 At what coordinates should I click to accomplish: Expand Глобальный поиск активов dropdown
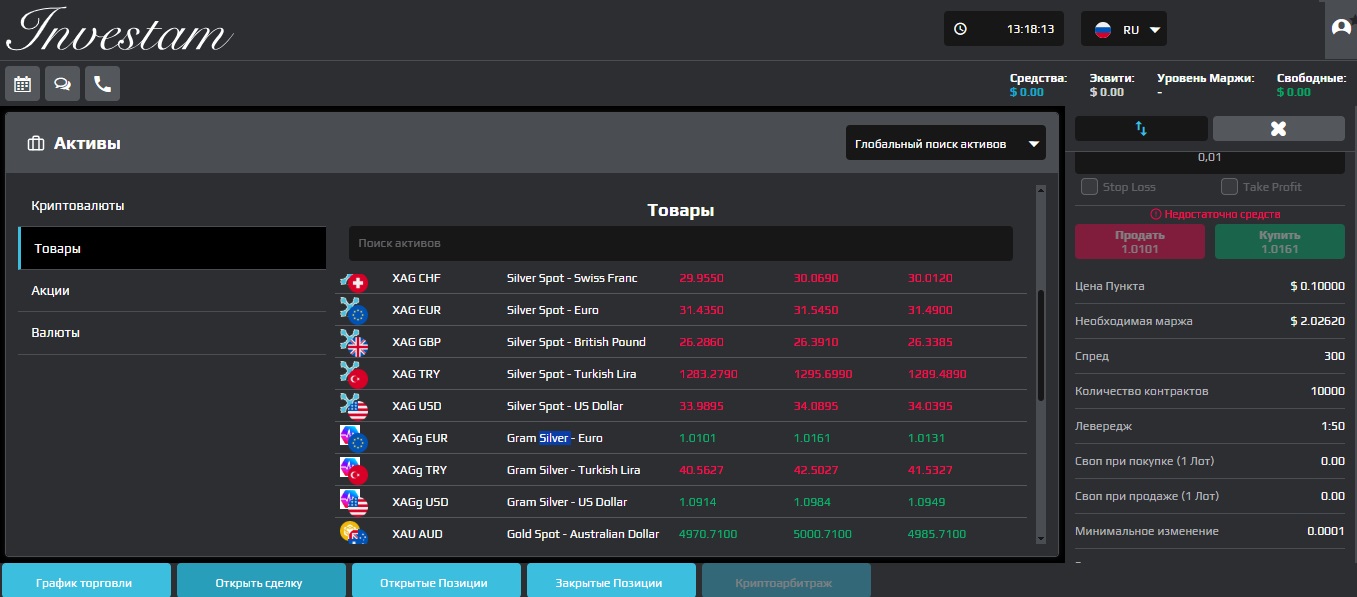(x=945, y=143)
